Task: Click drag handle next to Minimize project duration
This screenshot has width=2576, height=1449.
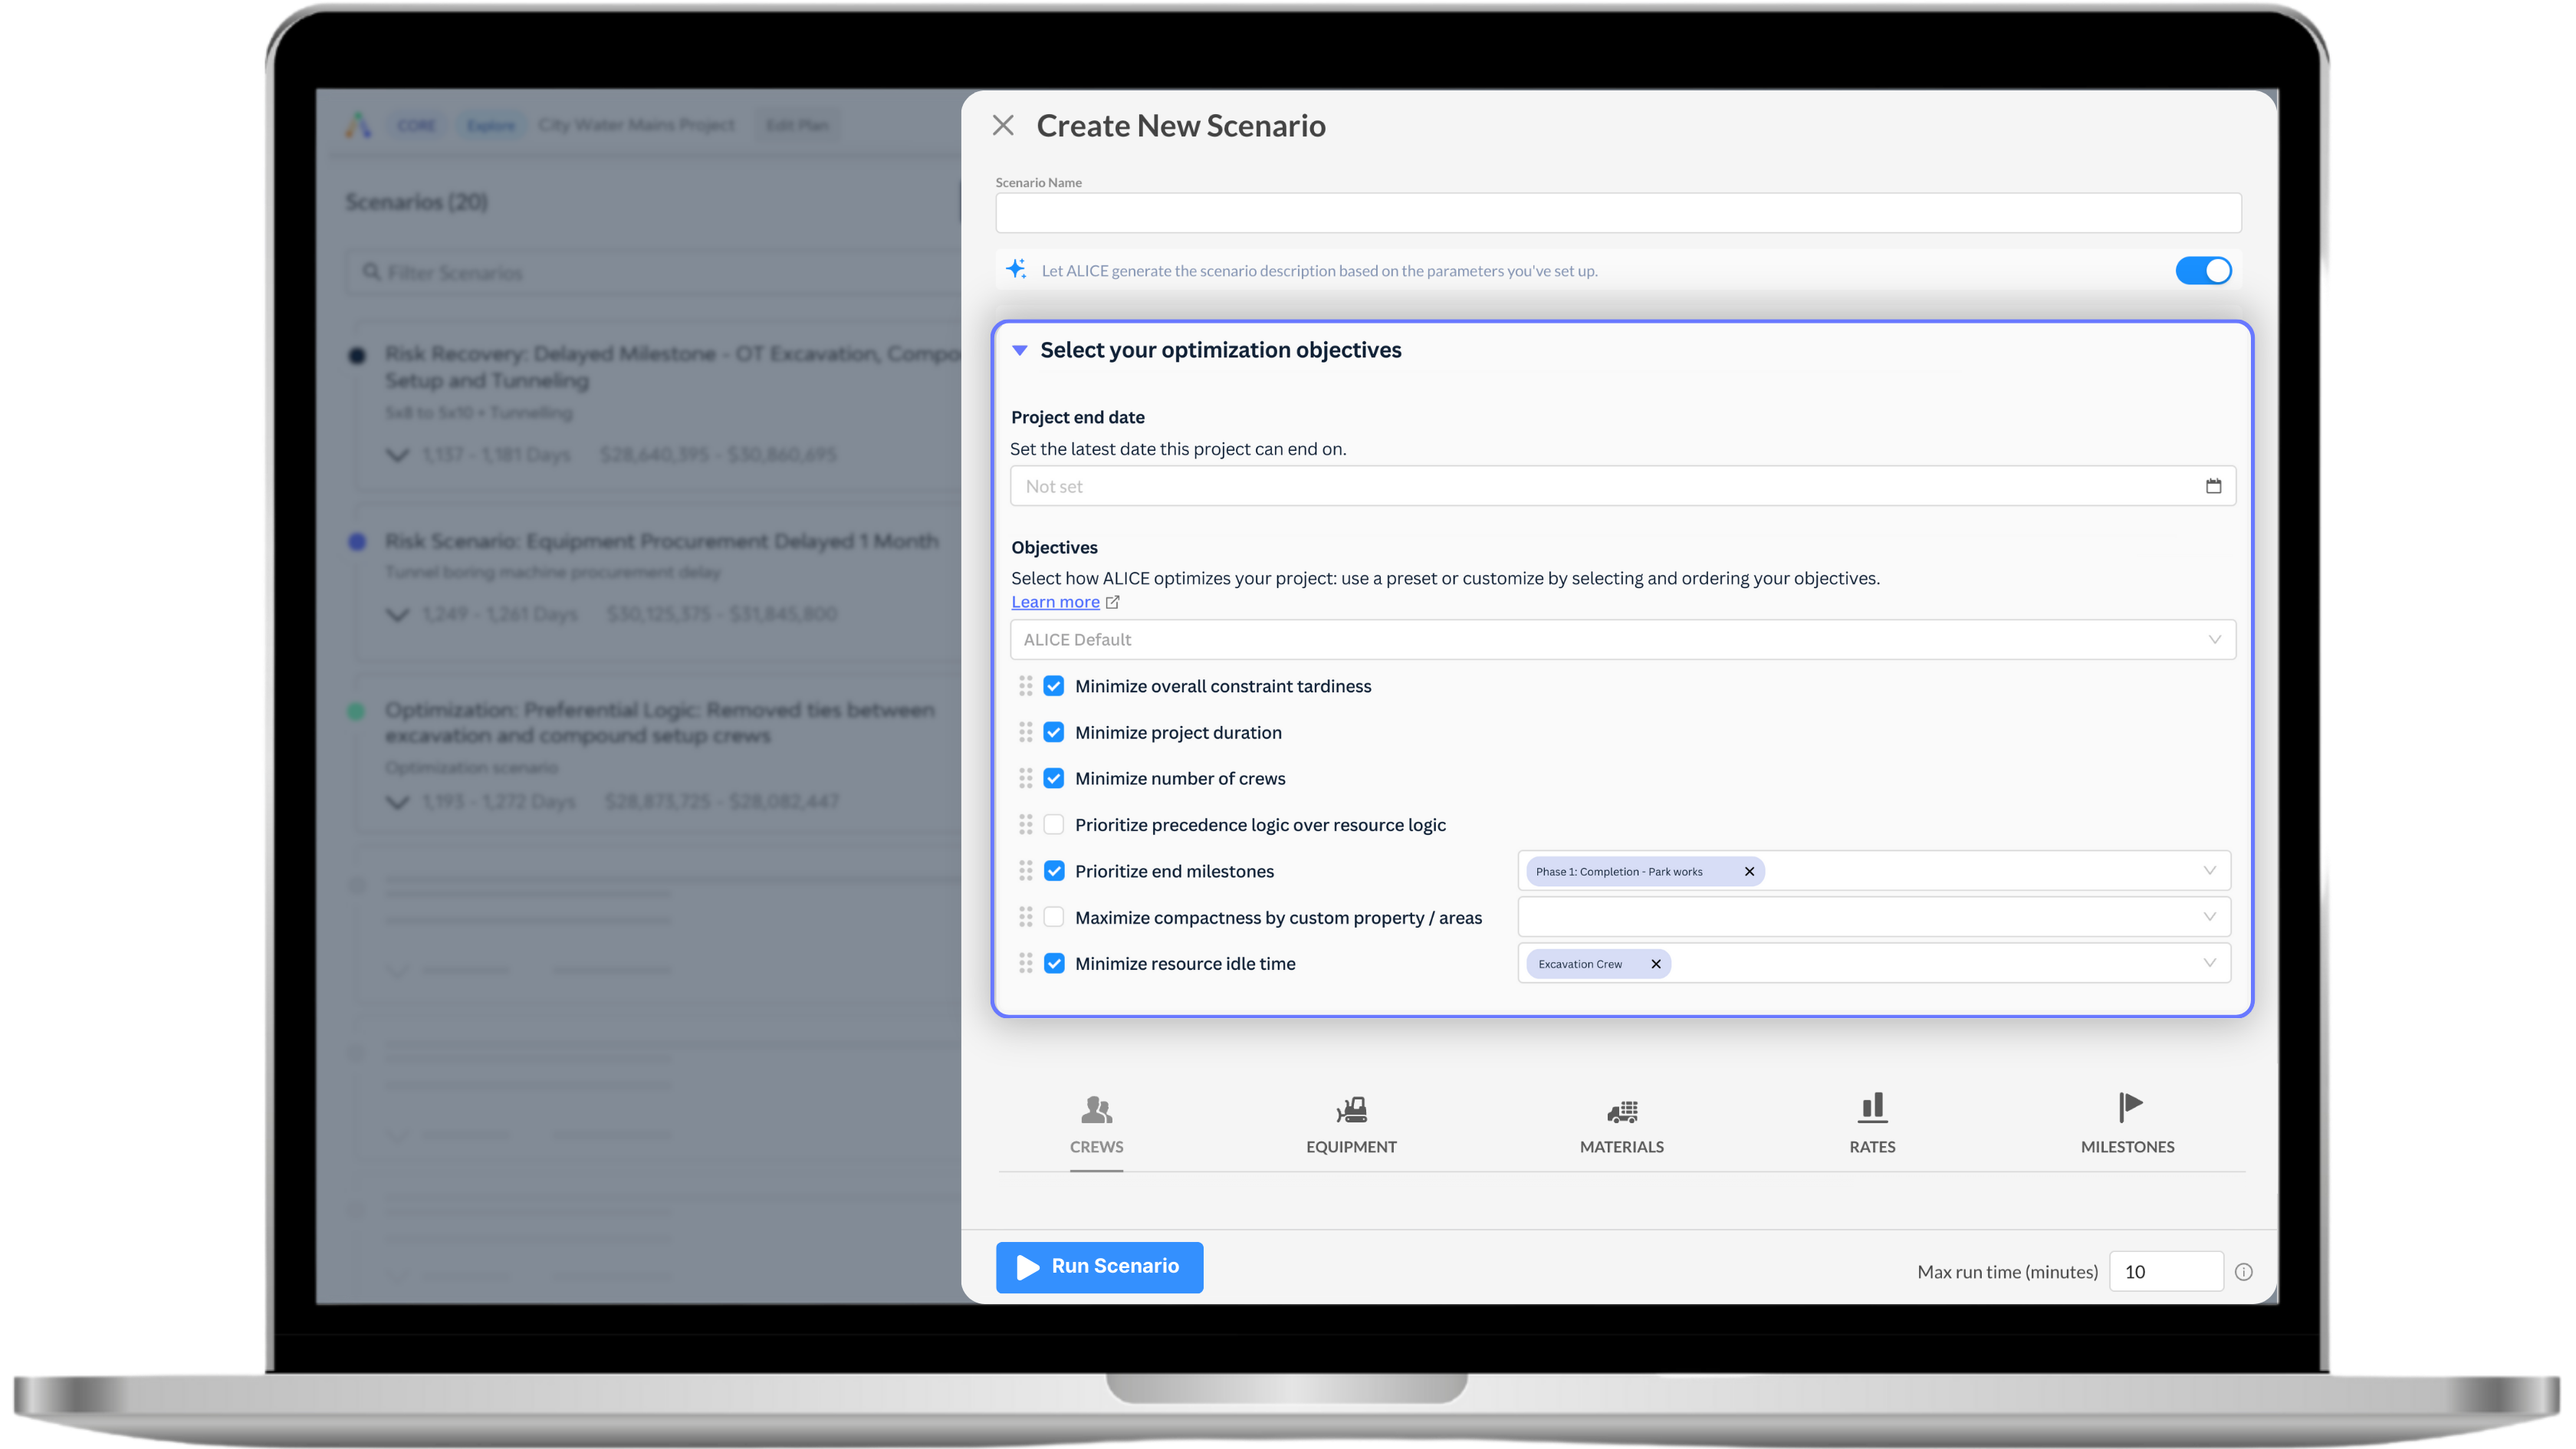Action: 1025,732
